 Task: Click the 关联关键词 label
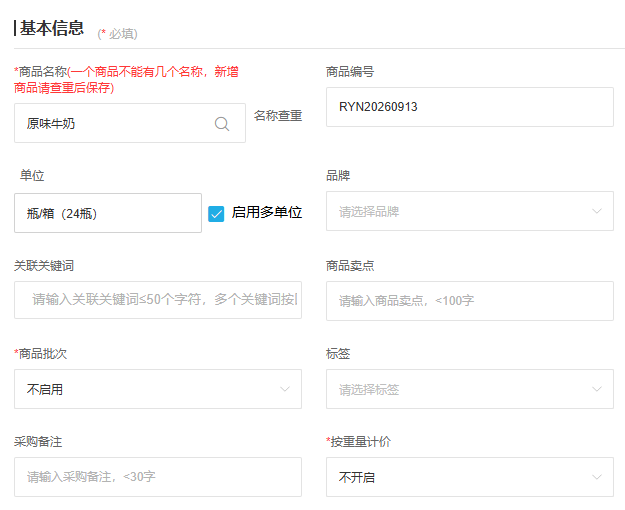(44, 266)
